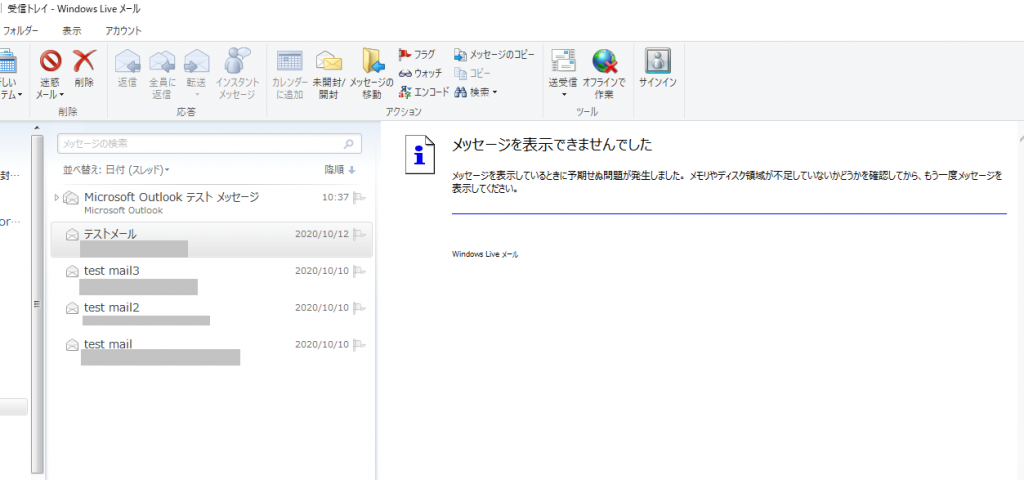Click the Instant Message (インスタントメッセージ) icon
The image size is (1024, 480).
coord(236,61)
